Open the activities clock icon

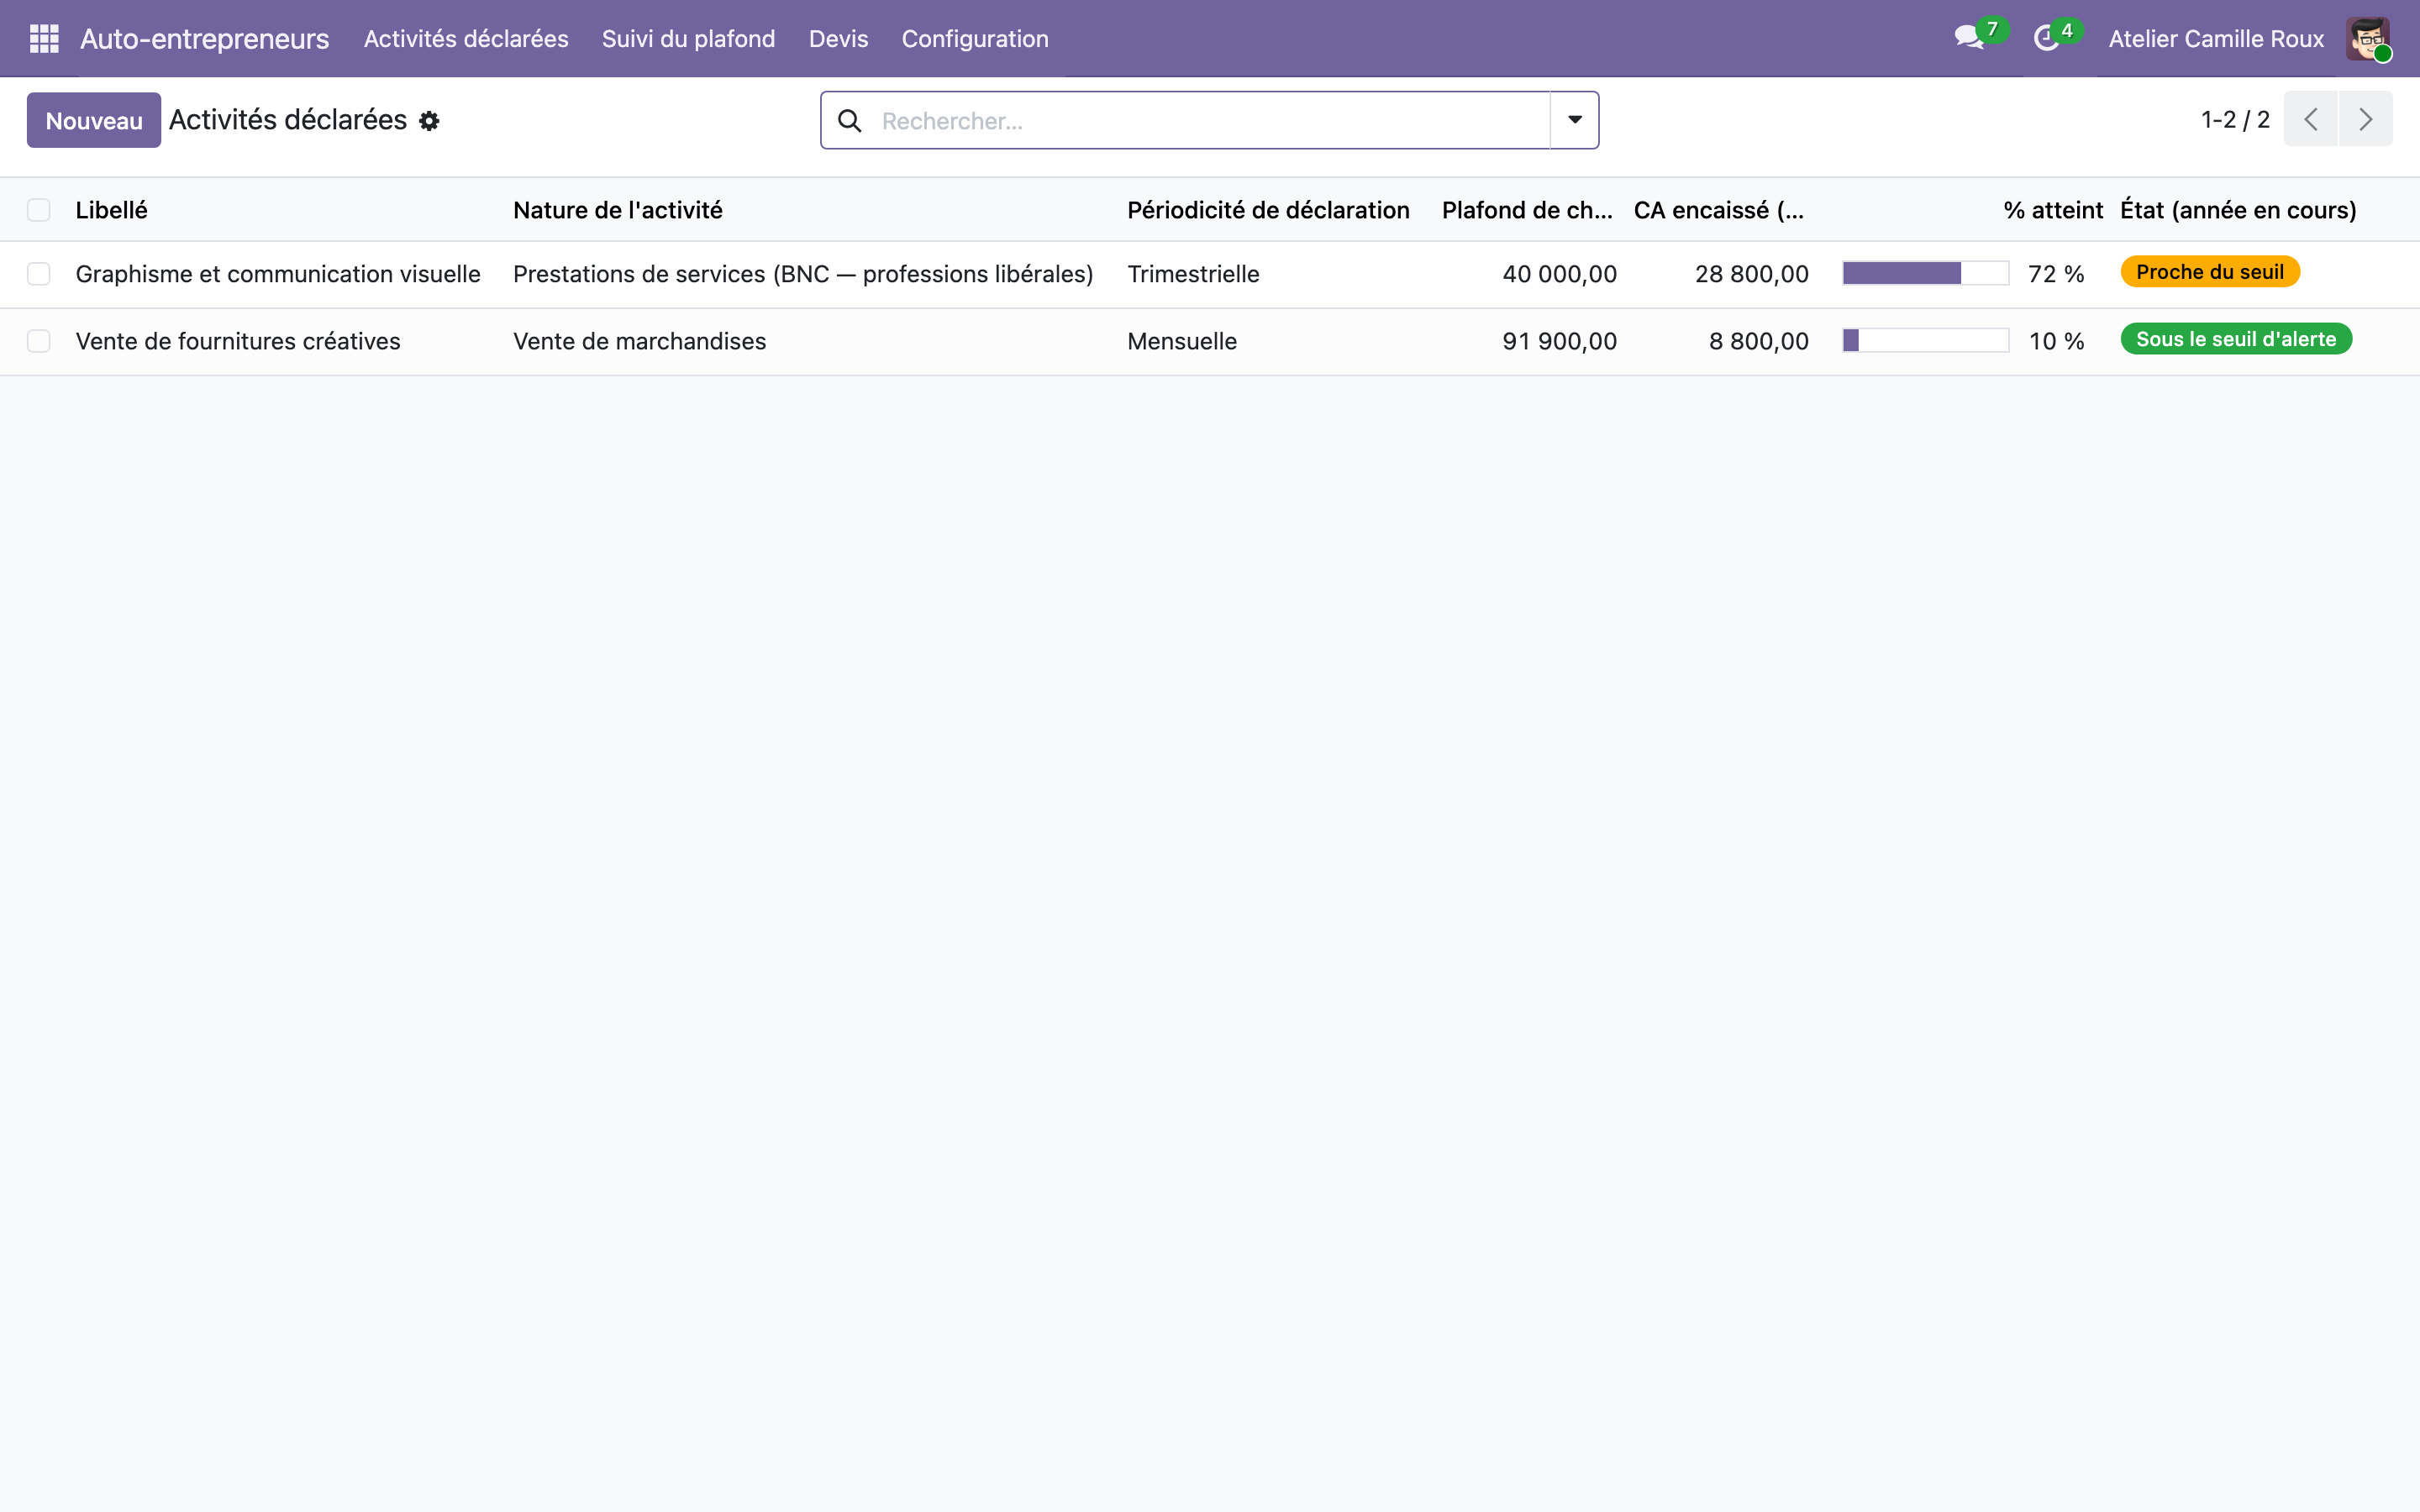point(2046,38)
